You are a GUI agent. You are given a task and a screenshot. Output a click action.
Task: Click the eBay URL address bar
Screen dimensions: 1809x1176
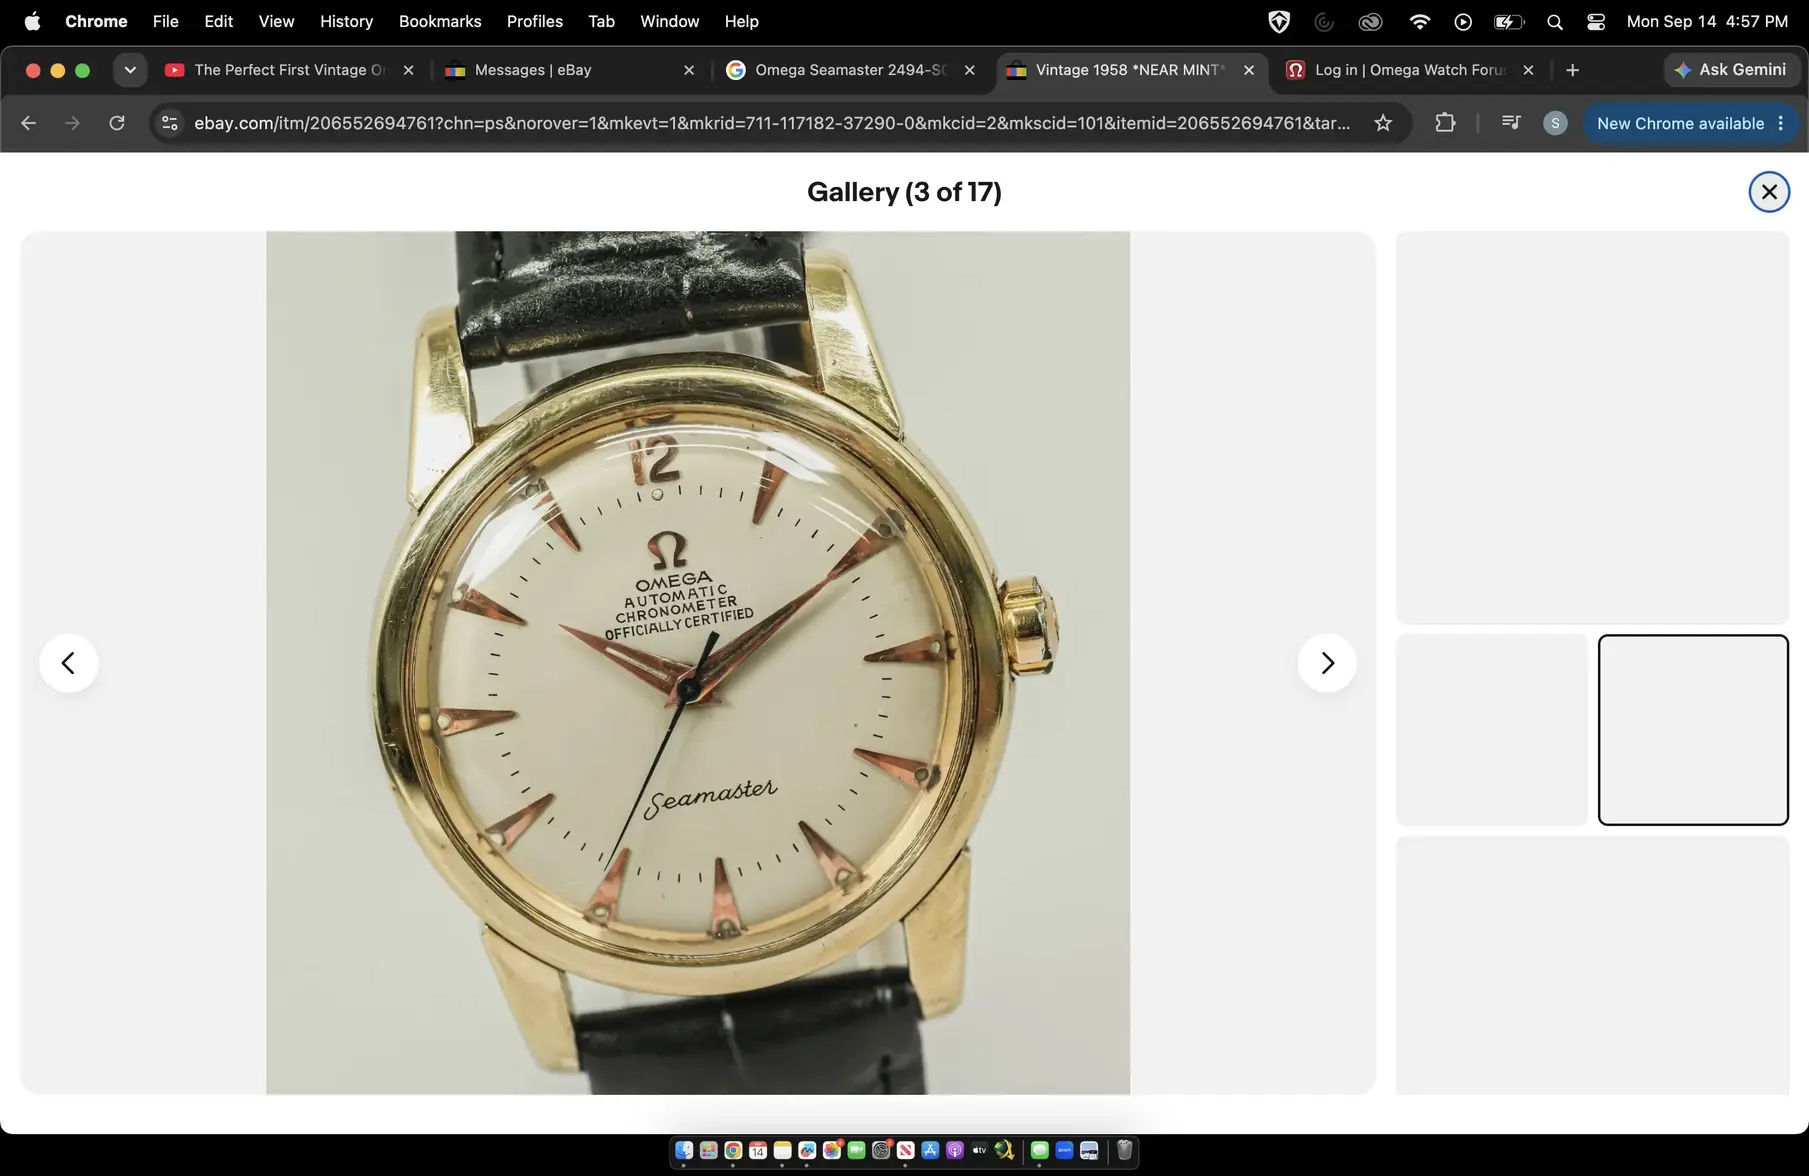point(772,123)
